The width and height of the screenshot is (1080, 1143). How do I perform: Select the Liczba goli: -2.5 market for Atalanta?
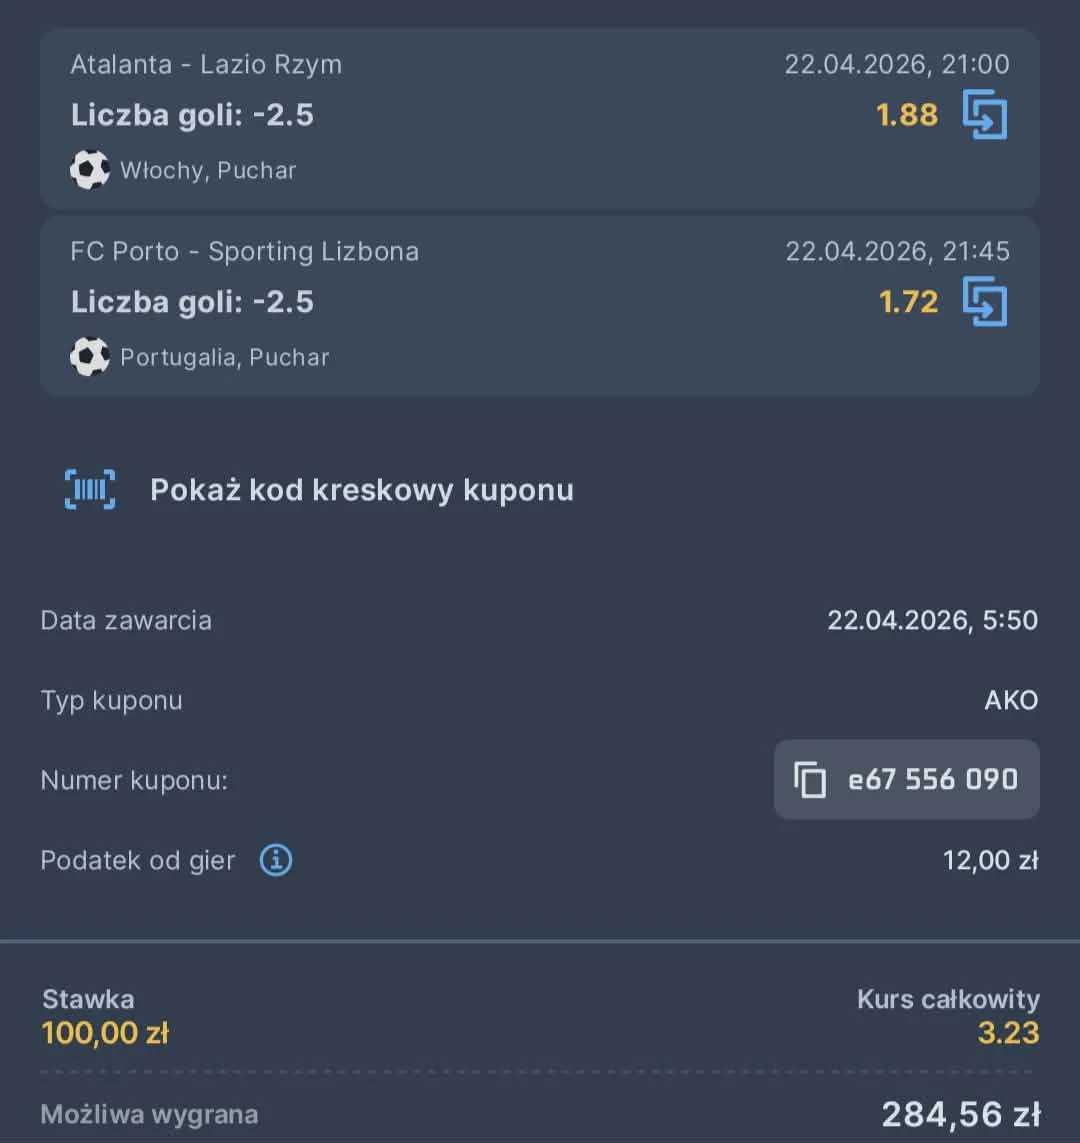(x=193, y=114)
